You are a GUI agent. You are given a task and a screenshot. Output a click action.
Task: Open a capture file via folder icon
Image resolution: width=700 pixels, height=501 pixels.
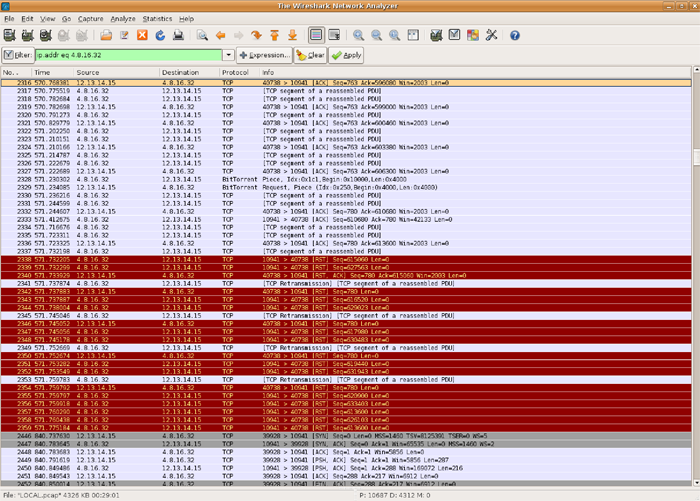coord(104,35)
